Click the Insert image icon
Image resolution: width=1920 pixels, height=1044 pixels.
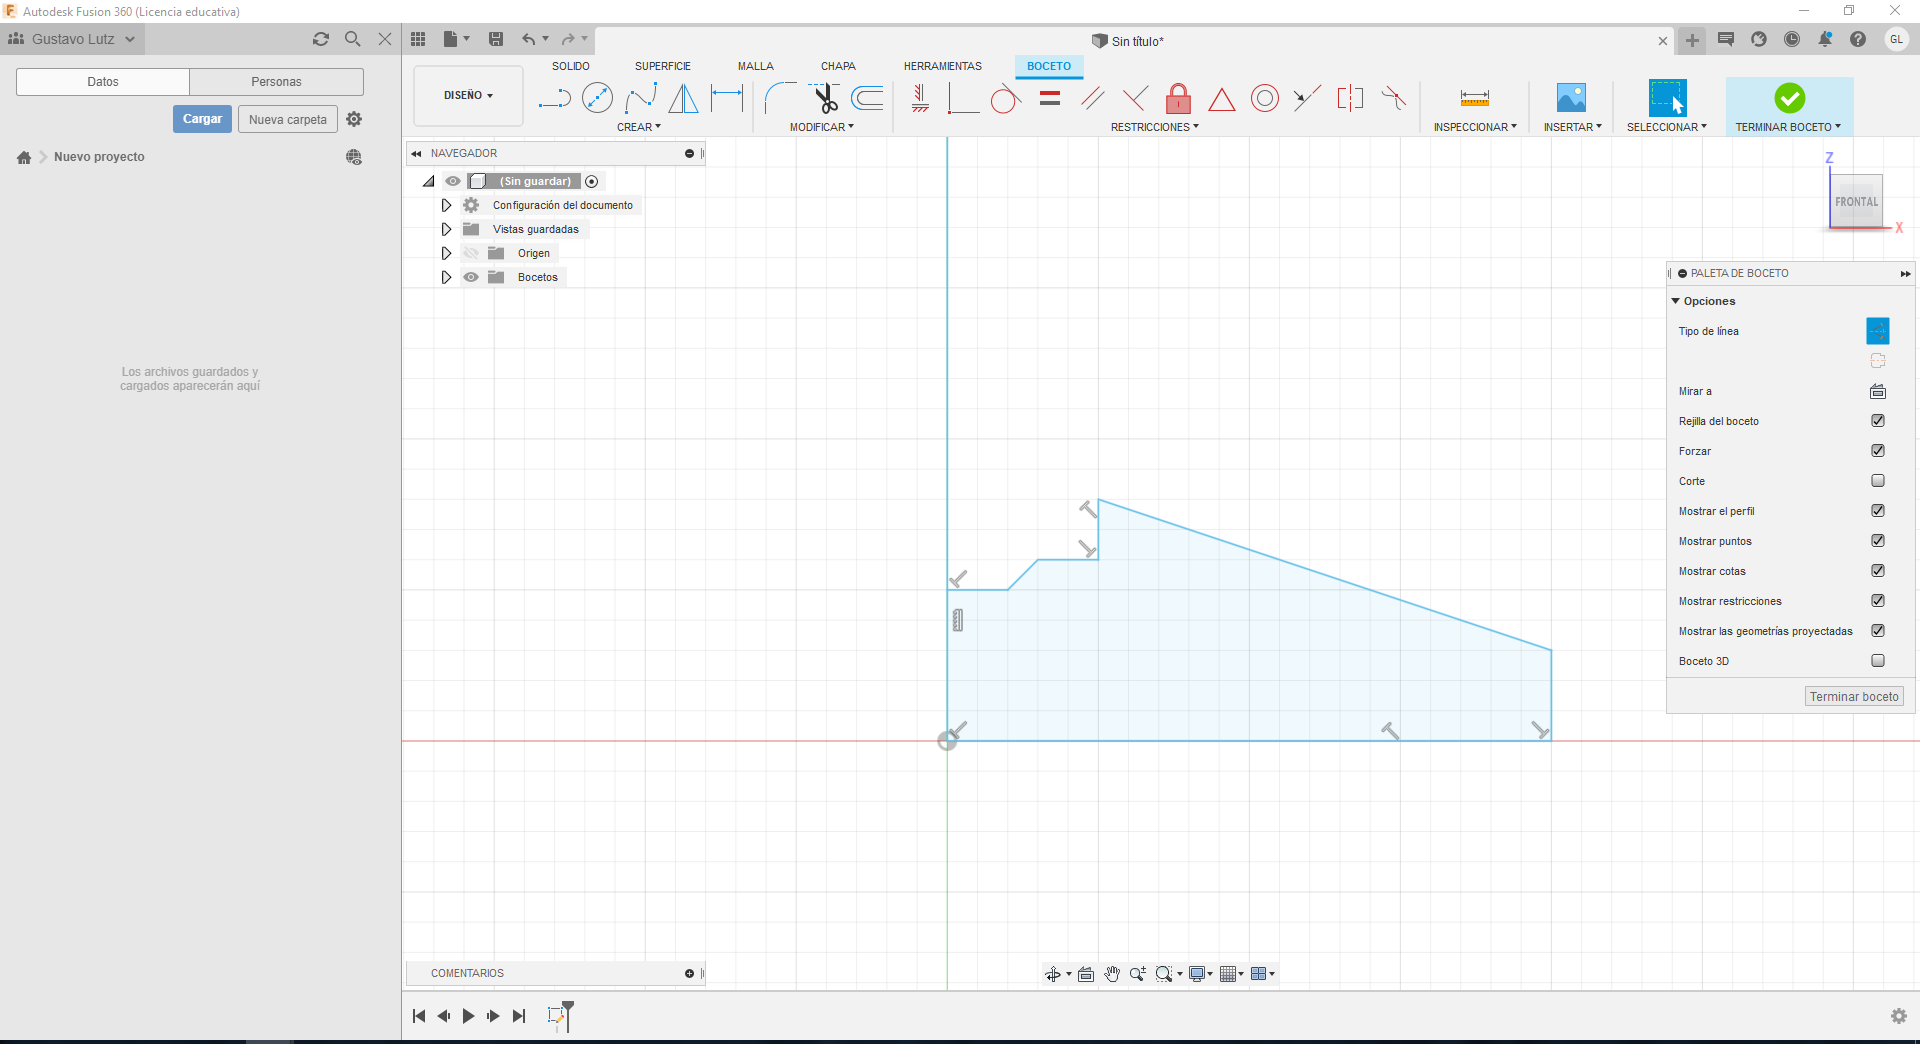click(1571, 98)
